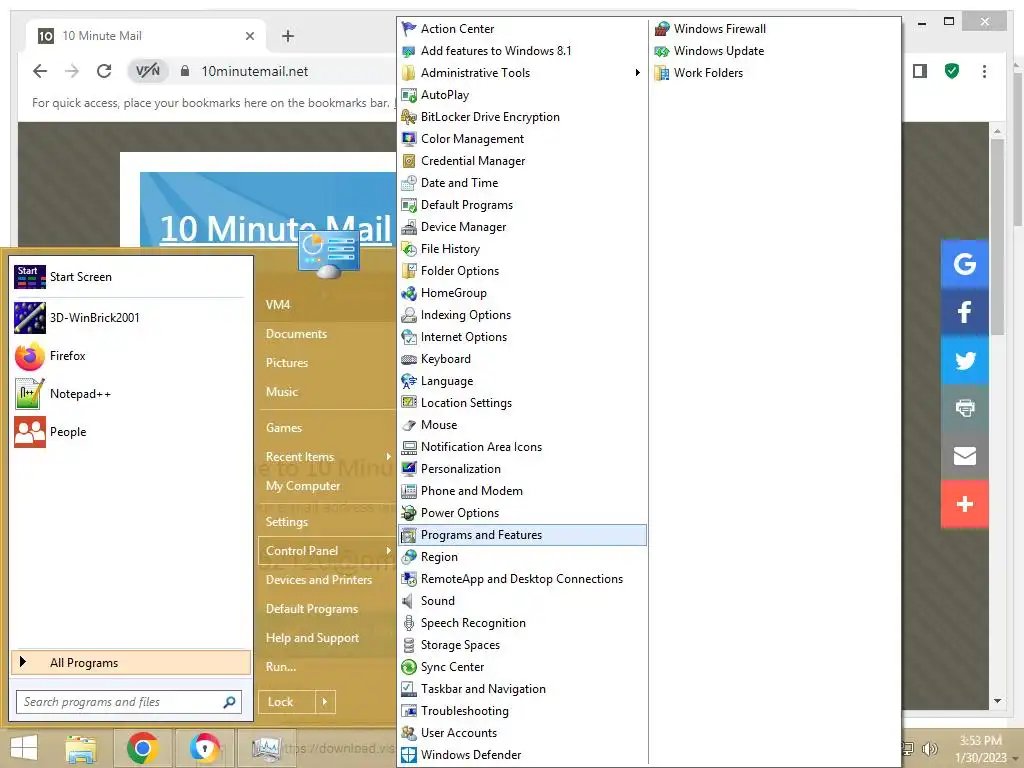Click the Search programs and files field
This screenshot has width=1024, height=768.
(x=129, y=702)
